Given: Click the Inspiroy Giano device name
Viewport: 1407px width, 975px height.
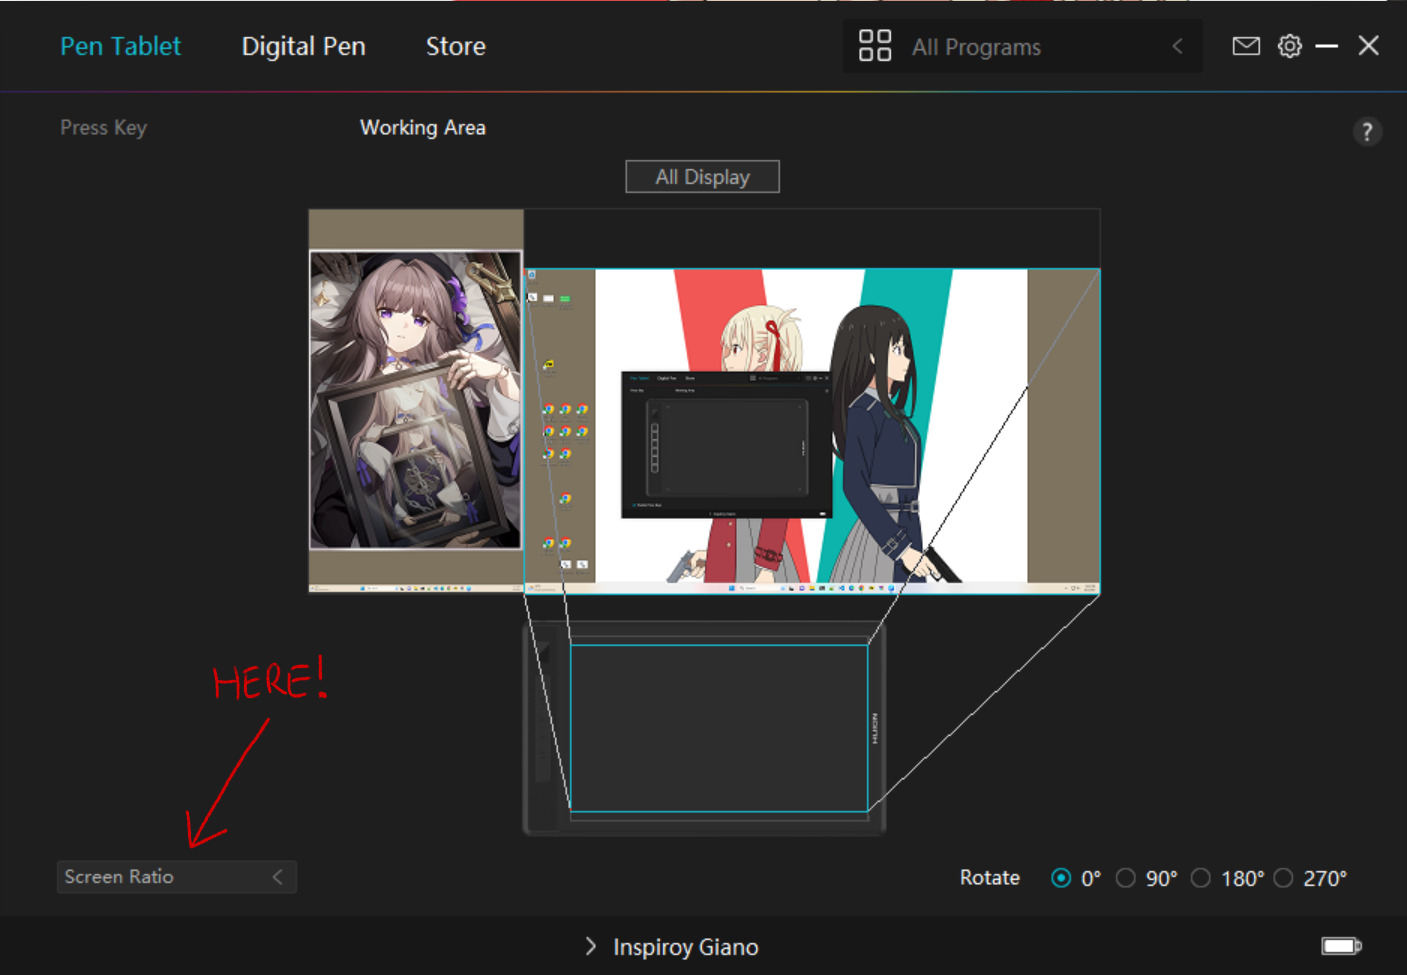Looking at the screenshot, I should [686, 947].
